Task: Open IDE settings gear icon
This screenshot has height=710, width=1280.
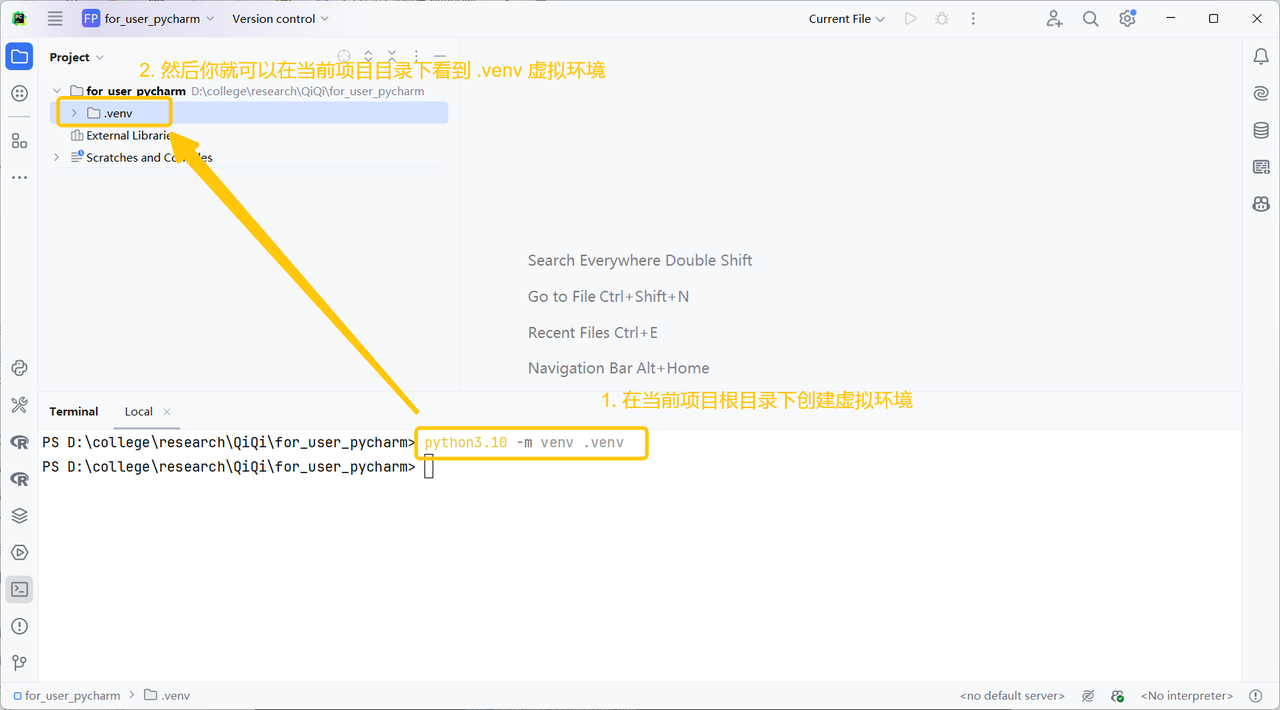Action: tap(1127, 19)
